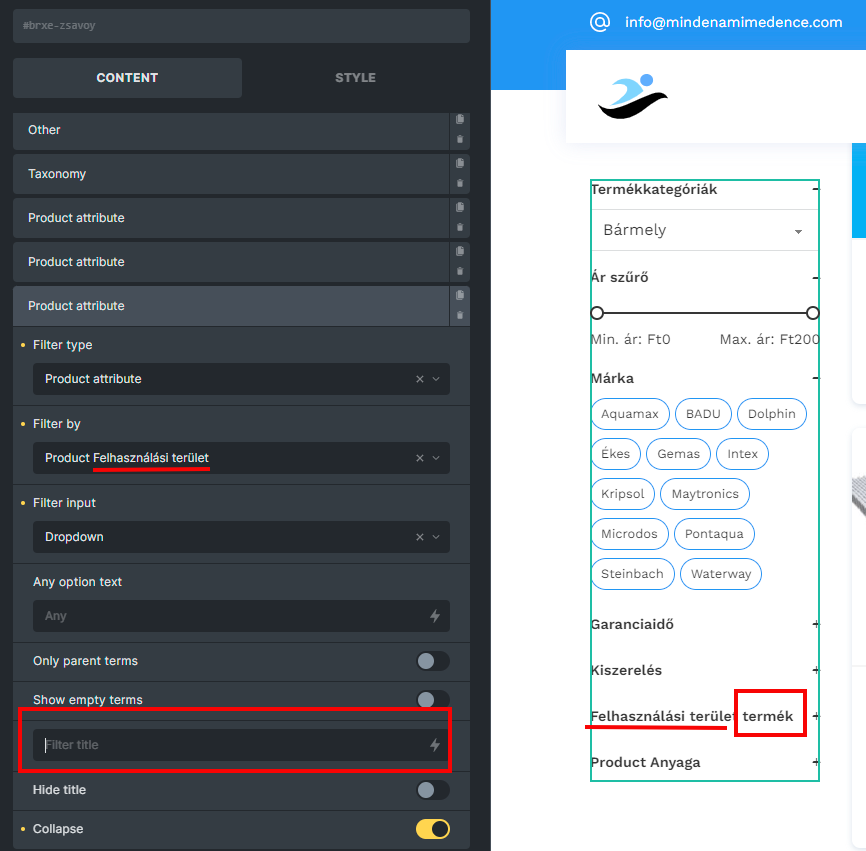Select the Intex brand filter
Viewport: 866px width, 851px height.
(x=741, y=453)
